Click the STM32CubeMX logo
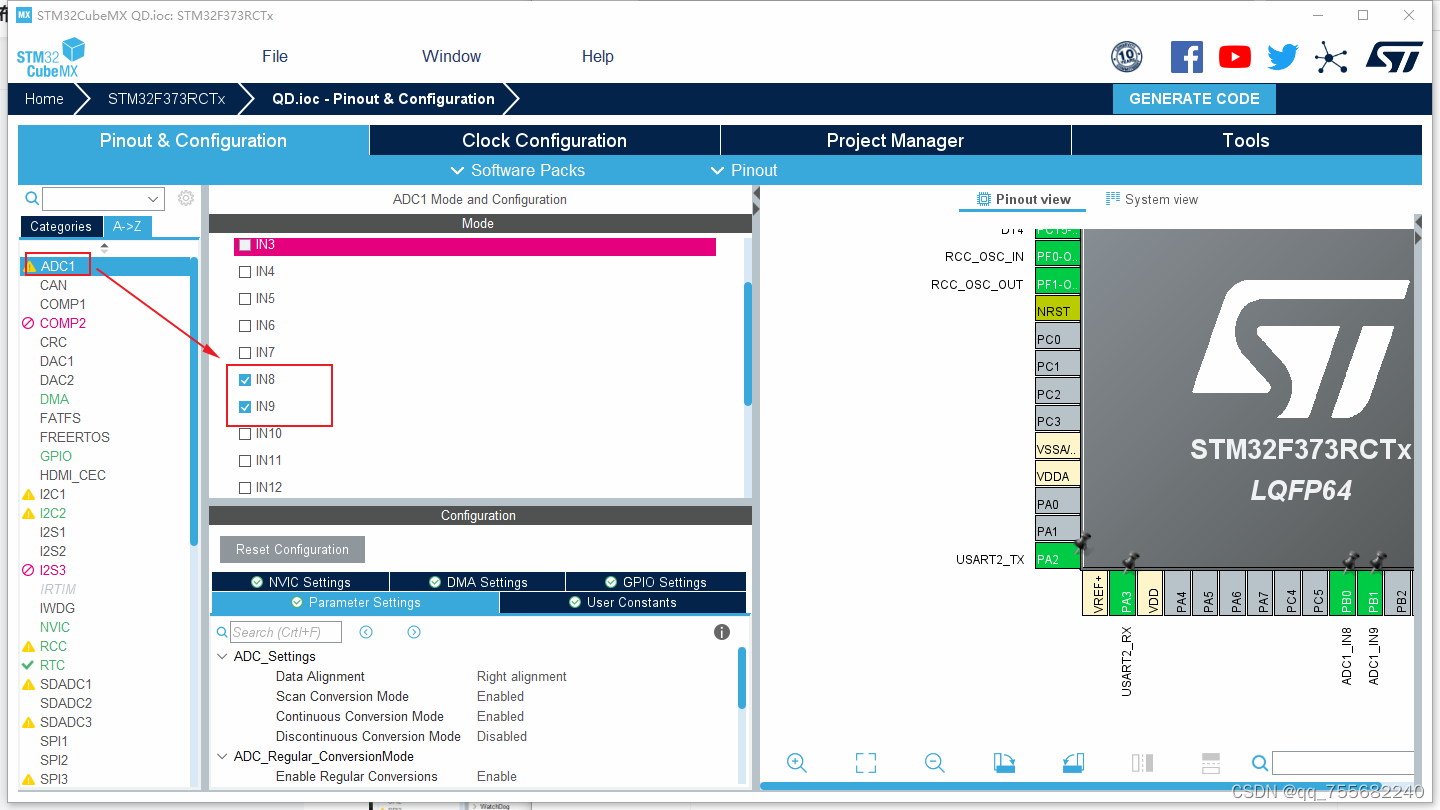This screenshot has width=1440, height=810. [50, 57]
